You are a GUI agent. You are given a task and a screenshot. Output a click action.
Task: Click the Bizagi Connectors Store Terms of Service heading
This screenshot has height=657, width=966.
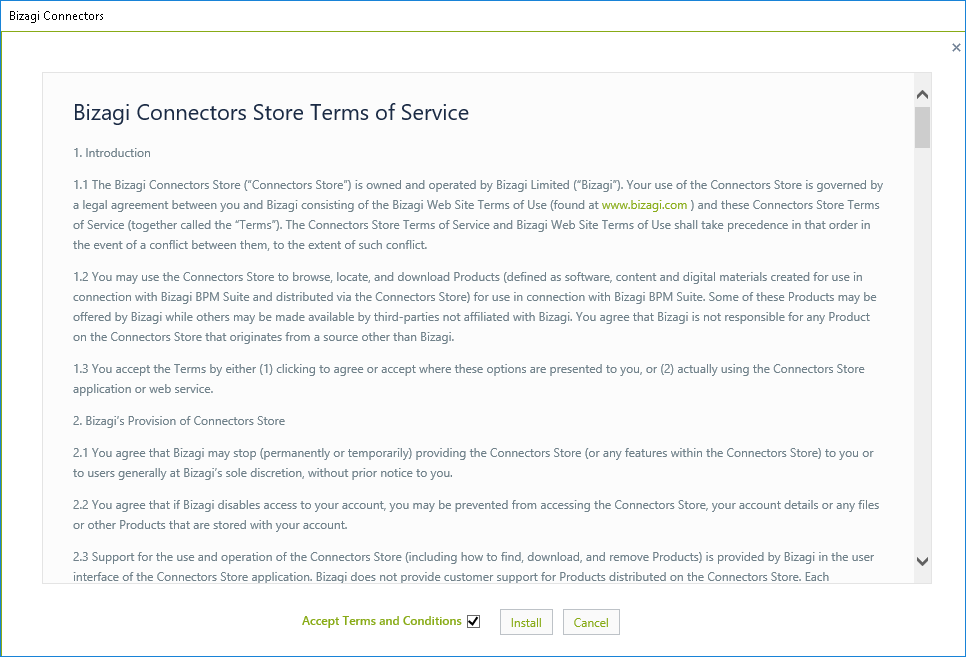click(x=271, y=113)
